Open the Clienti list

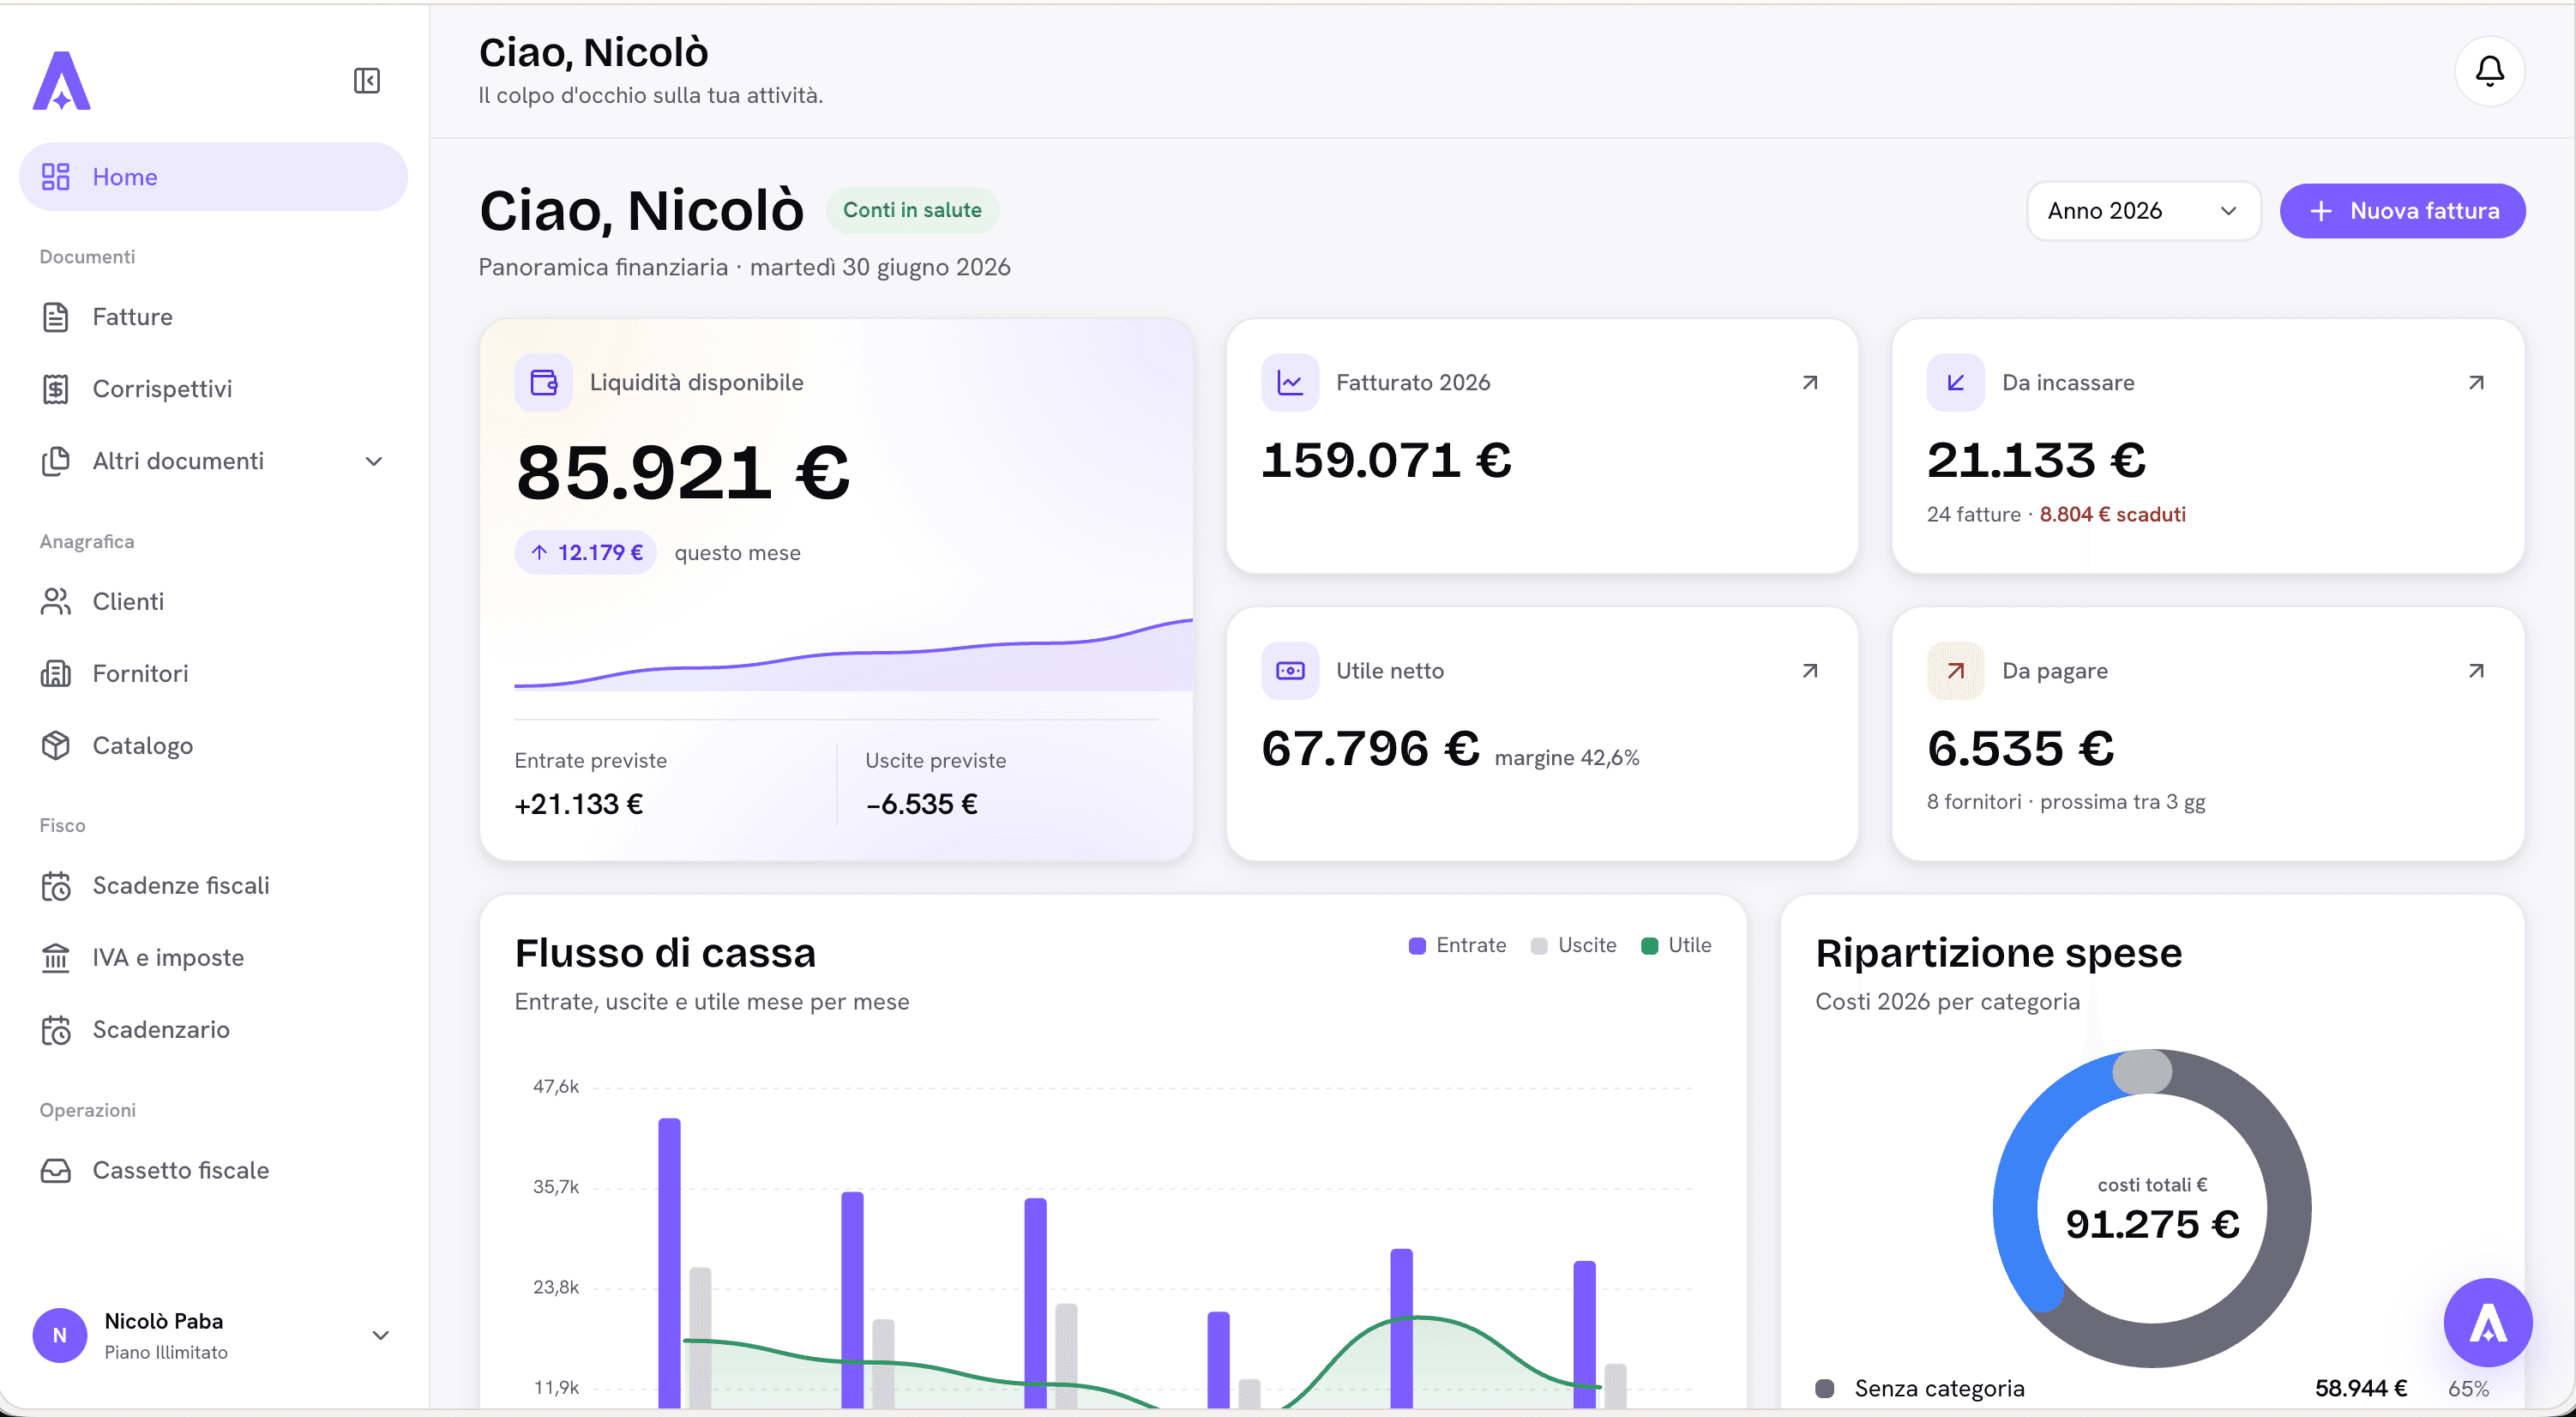click(x=213, y=601)
